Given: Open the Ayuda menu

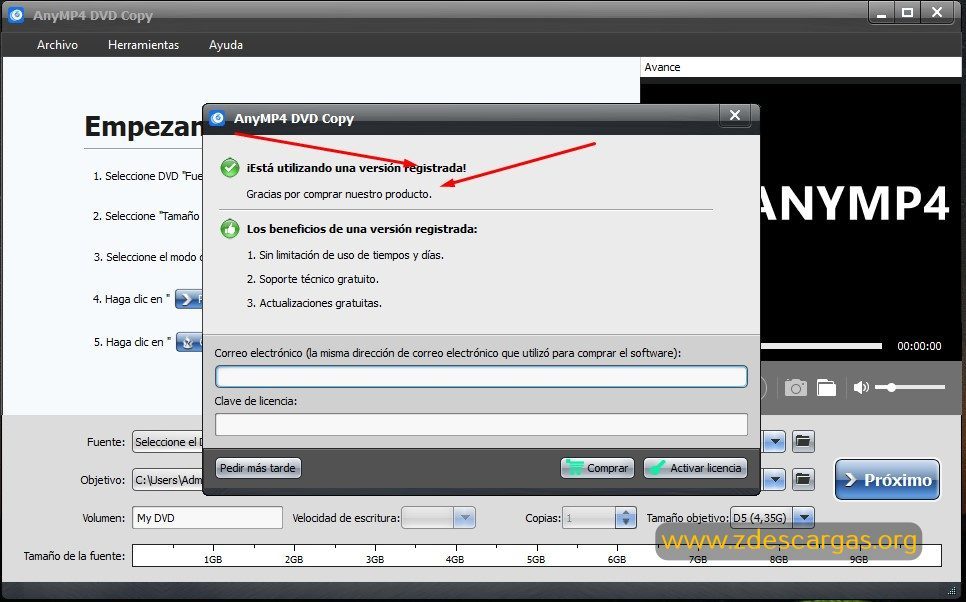Looking at the screenshot, I should [225, 45].
